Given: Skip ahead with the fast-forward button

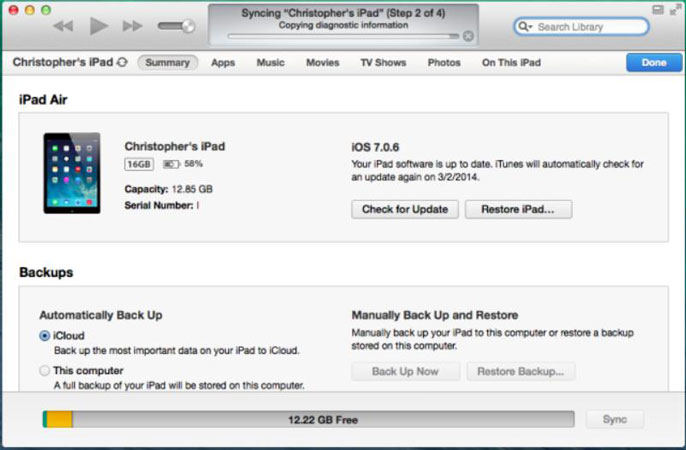Looking at the screenshot, I should 132,26.
